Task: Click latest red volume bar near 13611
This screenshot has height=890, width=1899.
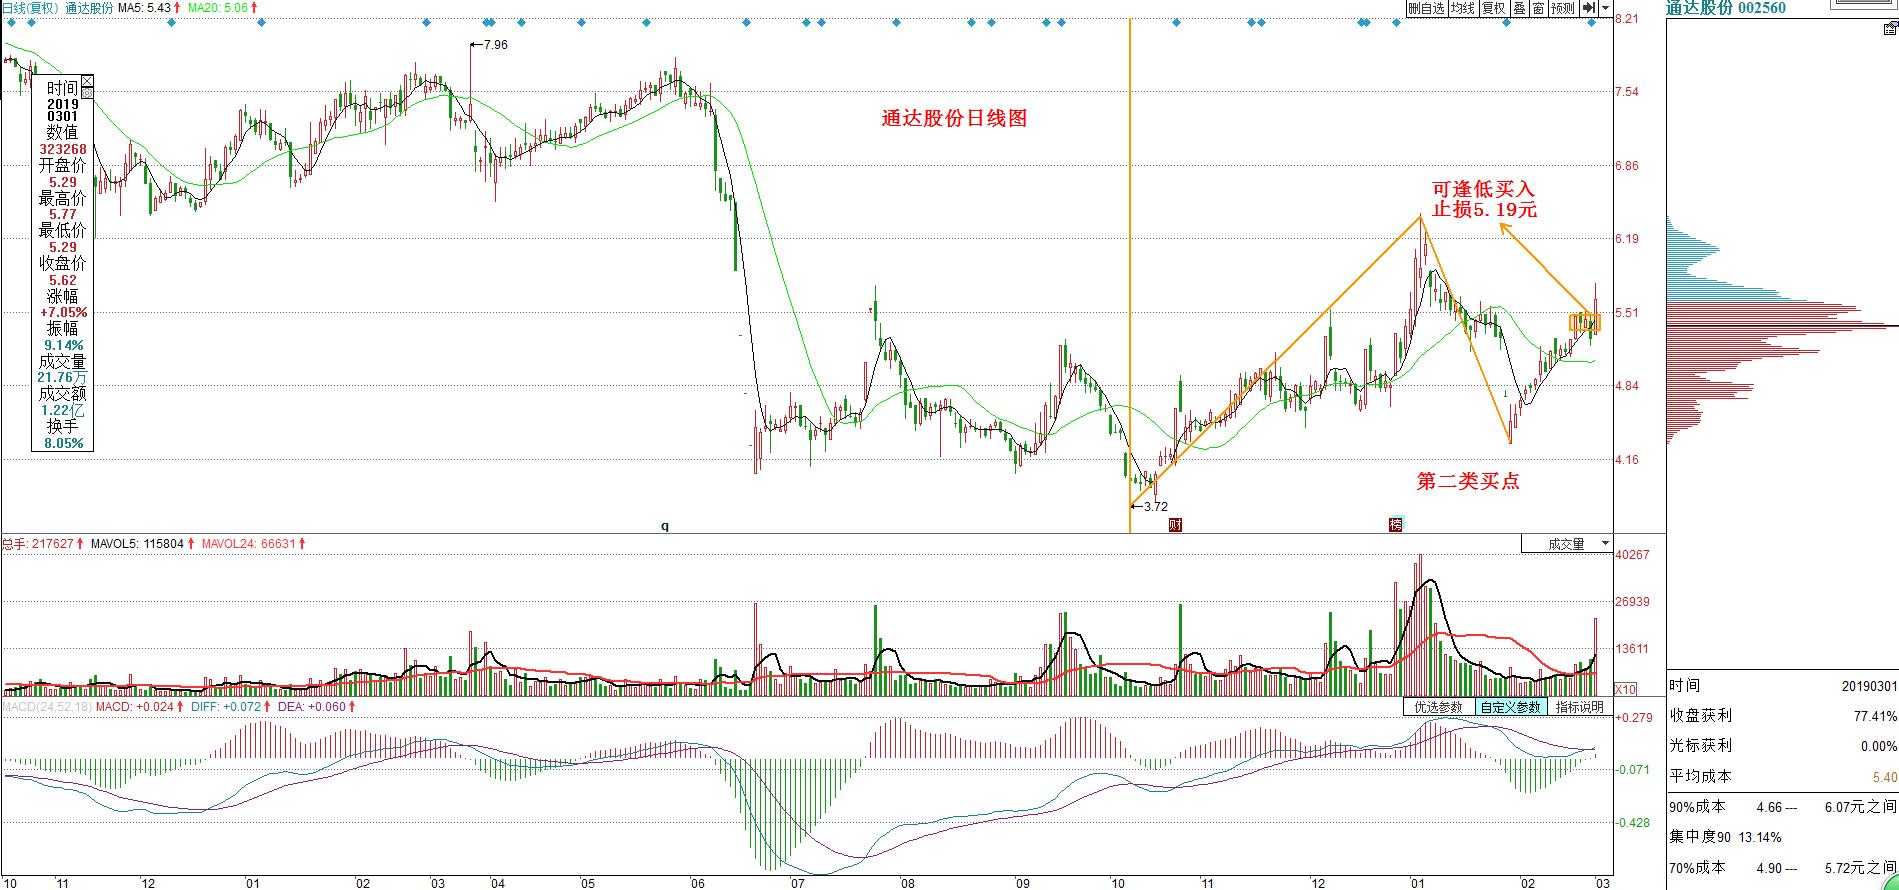Action: coord(1595,656)
